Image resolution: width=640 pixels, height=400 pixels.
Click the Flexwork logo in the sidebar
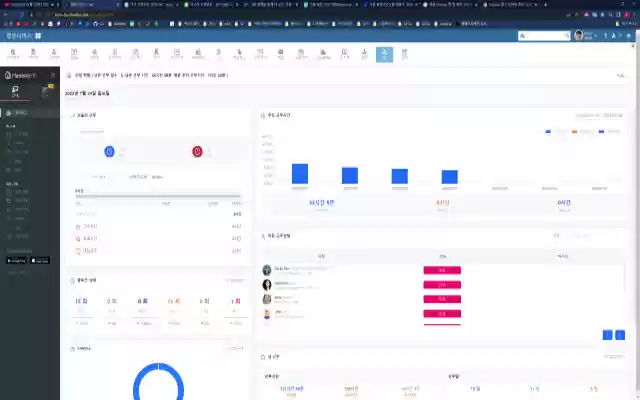21,76
